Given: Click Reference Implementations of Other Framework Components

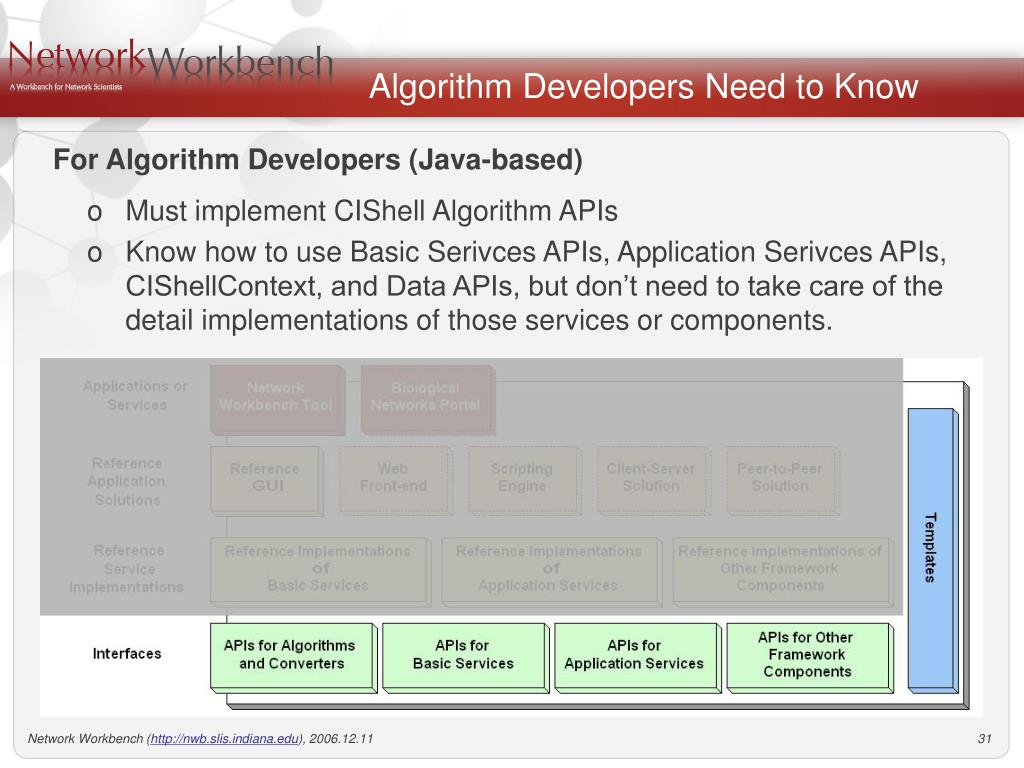Looking at the screenshot, I should click(x=782, y=571).
